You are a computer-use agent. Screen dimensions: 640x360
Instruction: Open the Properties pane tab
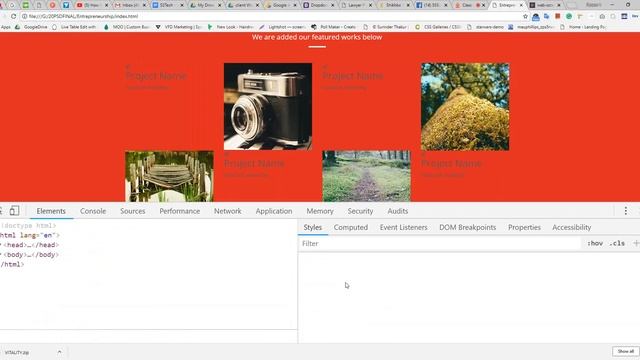point(524,227)
